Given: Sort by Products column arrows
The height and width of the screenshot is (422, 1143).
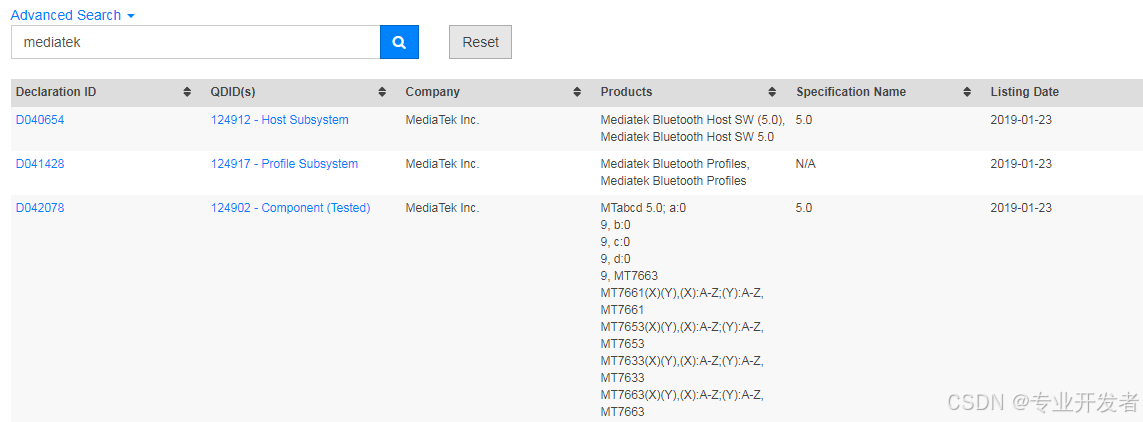Looking at the screenshot, I should pyautogui.click(x=772, y=92).
